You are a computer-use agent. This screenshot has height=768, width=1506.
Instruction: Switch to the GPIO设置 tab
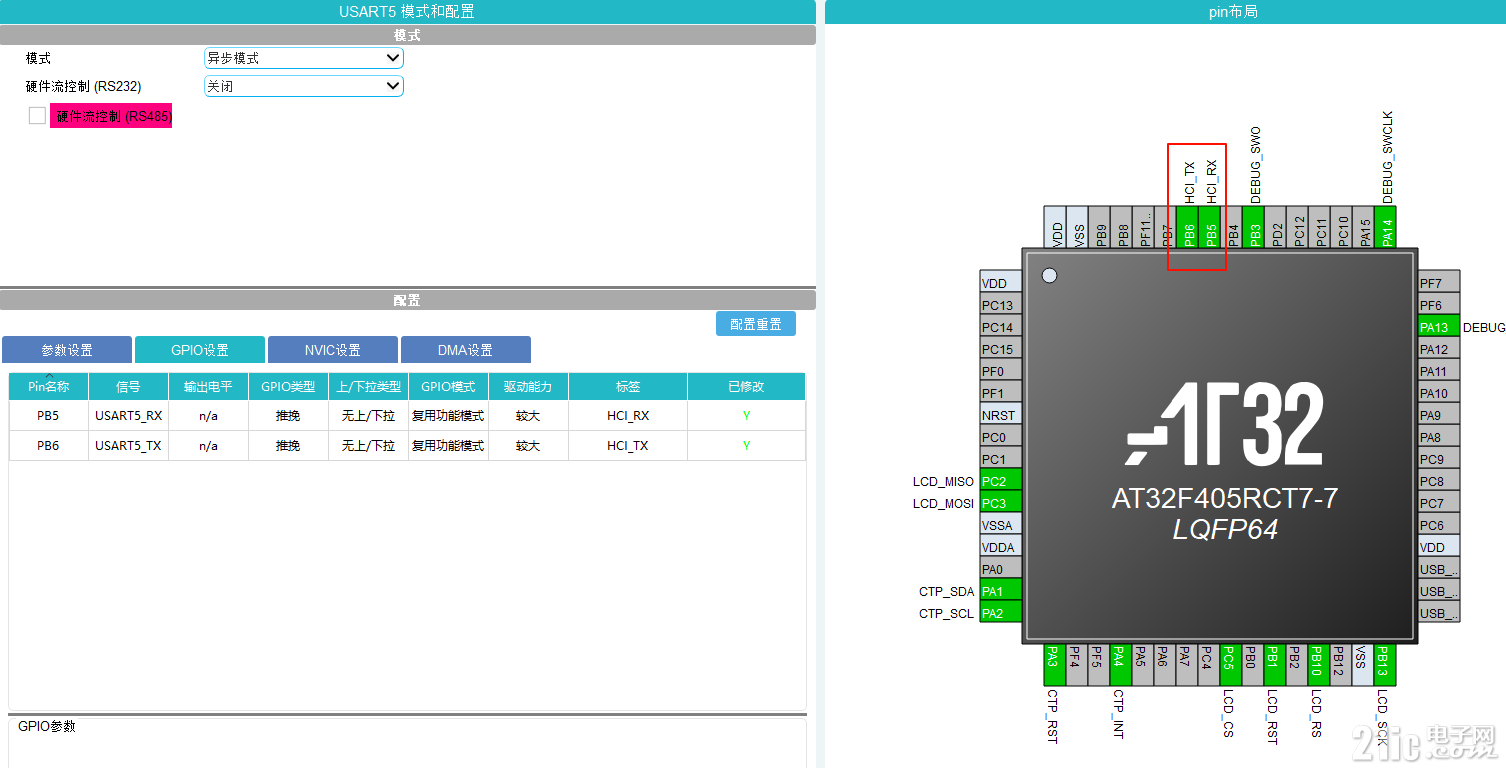pos(200,350)
